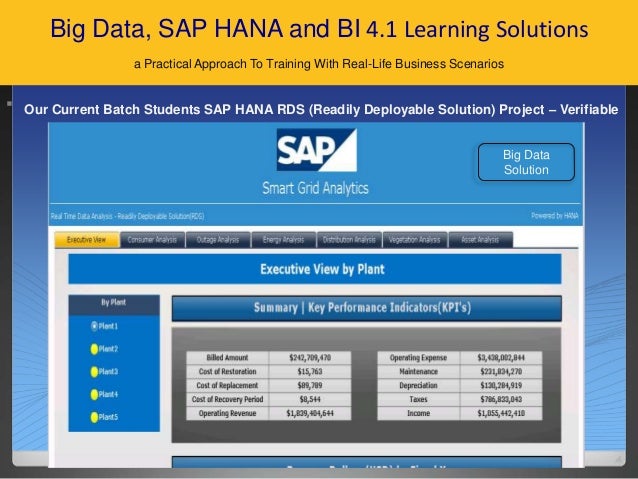Click the $8,544 value cell

click(310, 399)
